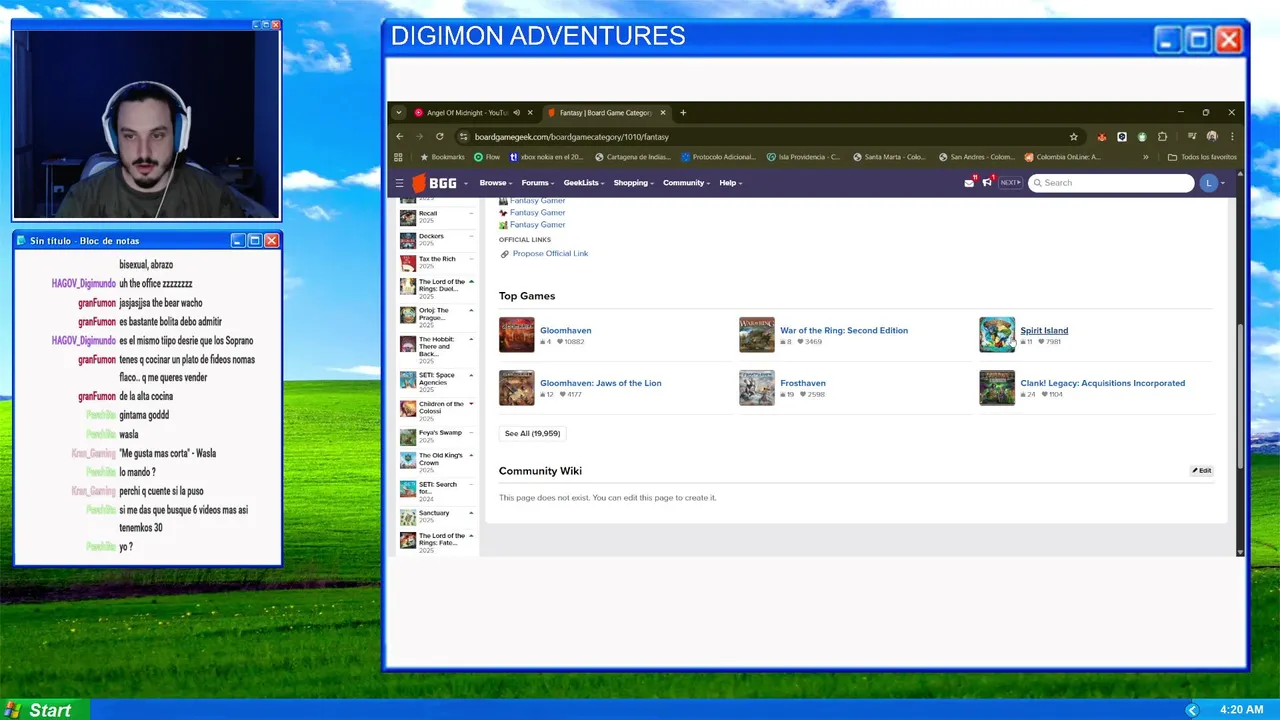Click the Chrome profile avatar icon
This screenshot has height=720, width=1280.
click(x=1212, y=137)
